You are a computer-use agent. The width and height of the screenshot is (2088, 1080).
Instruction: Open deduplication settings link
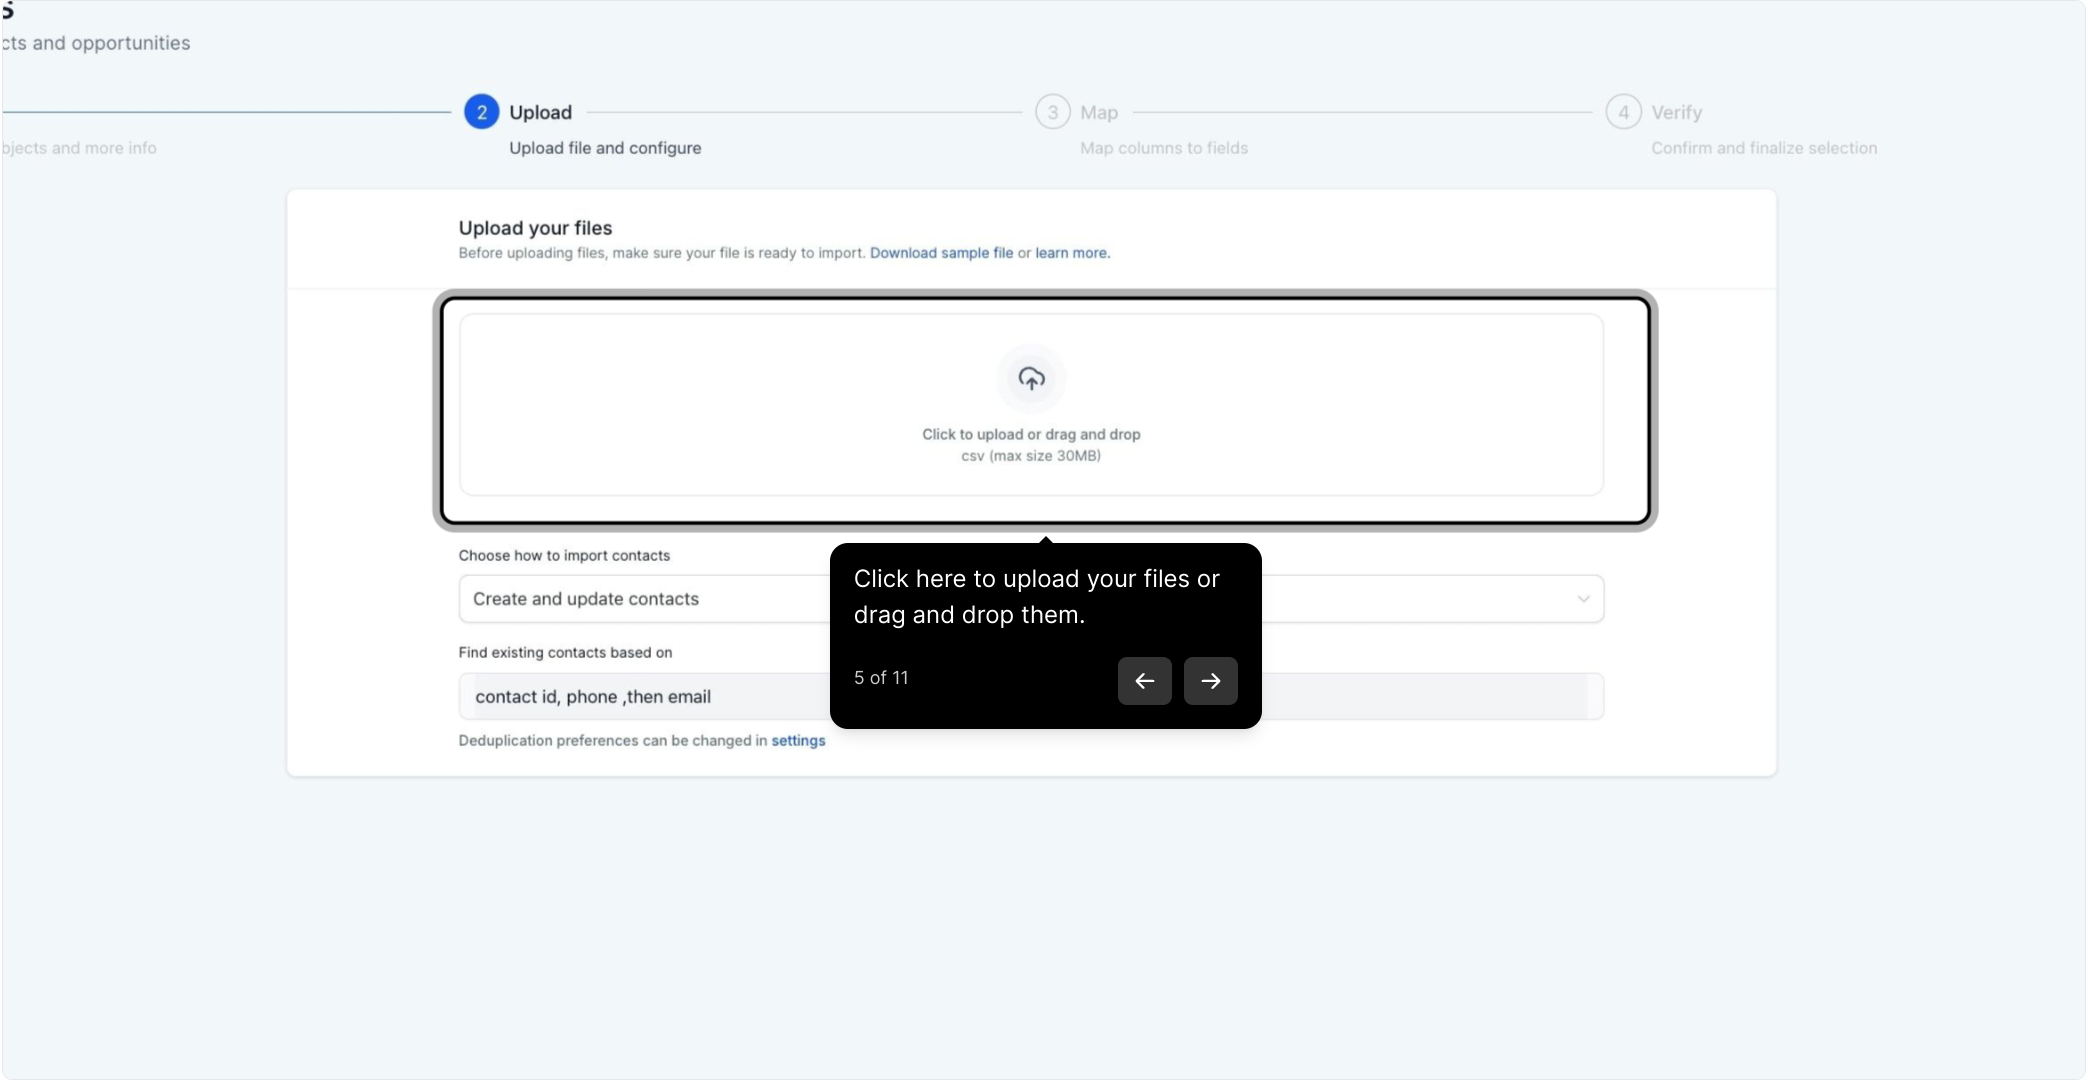click(x=798, y=741)
